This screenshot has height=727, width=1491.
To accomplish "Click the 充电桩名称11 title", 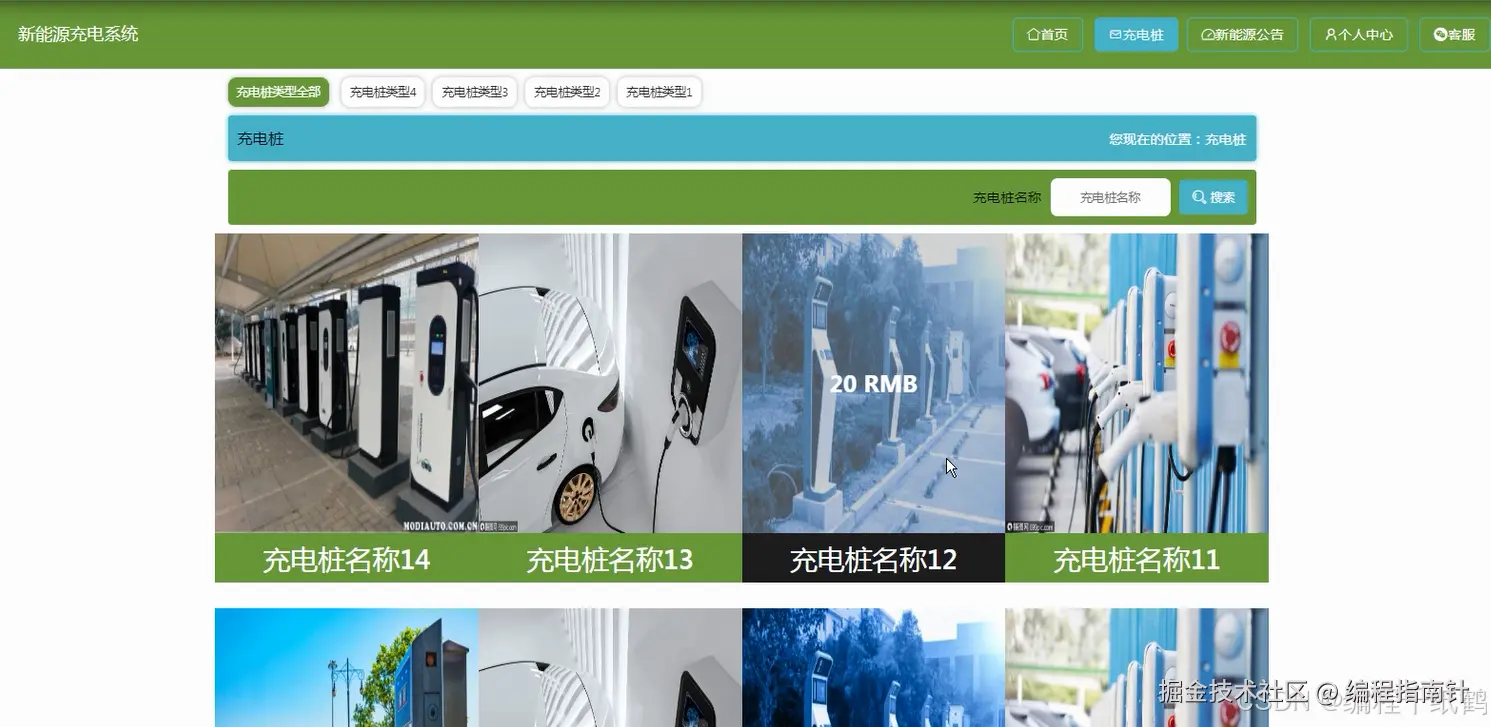I will coord(1137,559).
